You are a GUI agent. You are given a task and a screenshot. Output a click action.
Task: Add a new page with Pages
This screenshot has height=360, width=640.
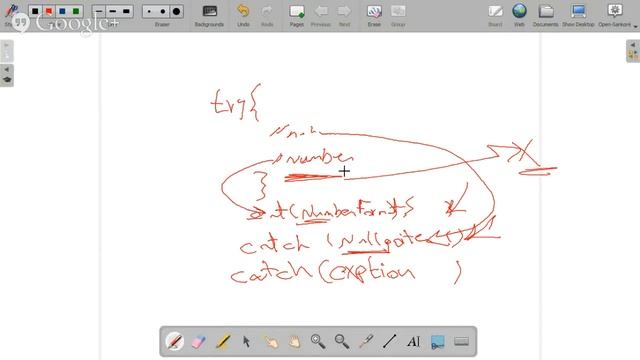pos(297,15)
